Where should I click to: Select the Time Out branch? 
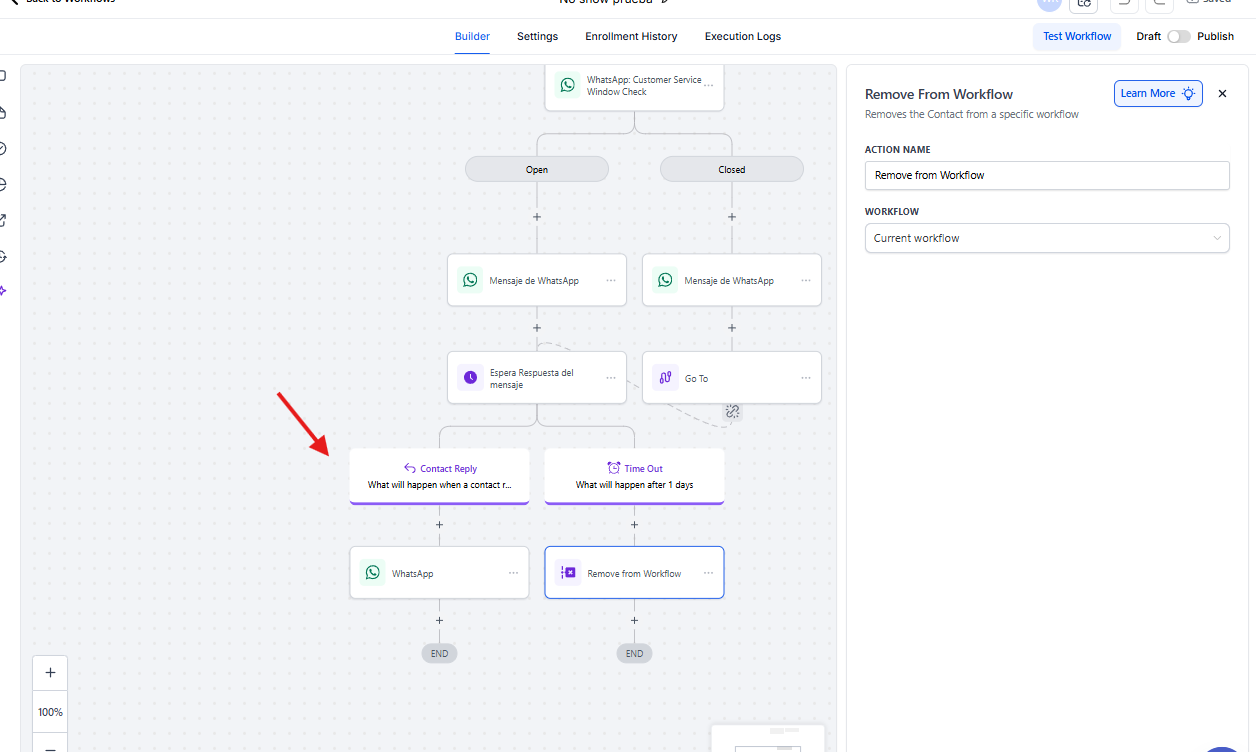[x=634, y=476]
